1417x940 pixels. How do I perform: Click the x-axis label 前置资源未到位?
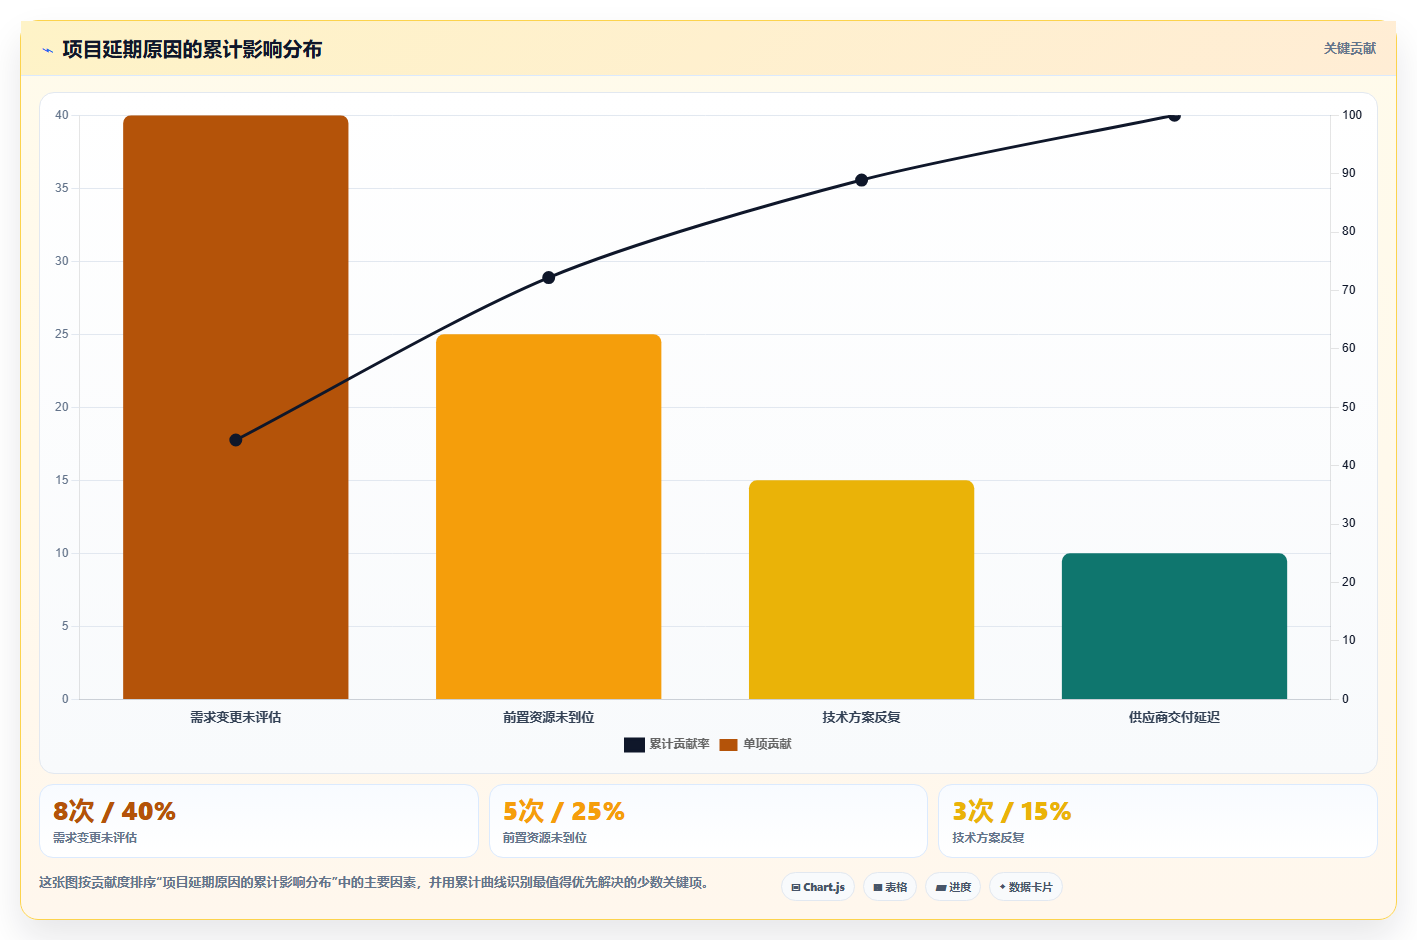[548, 717]
